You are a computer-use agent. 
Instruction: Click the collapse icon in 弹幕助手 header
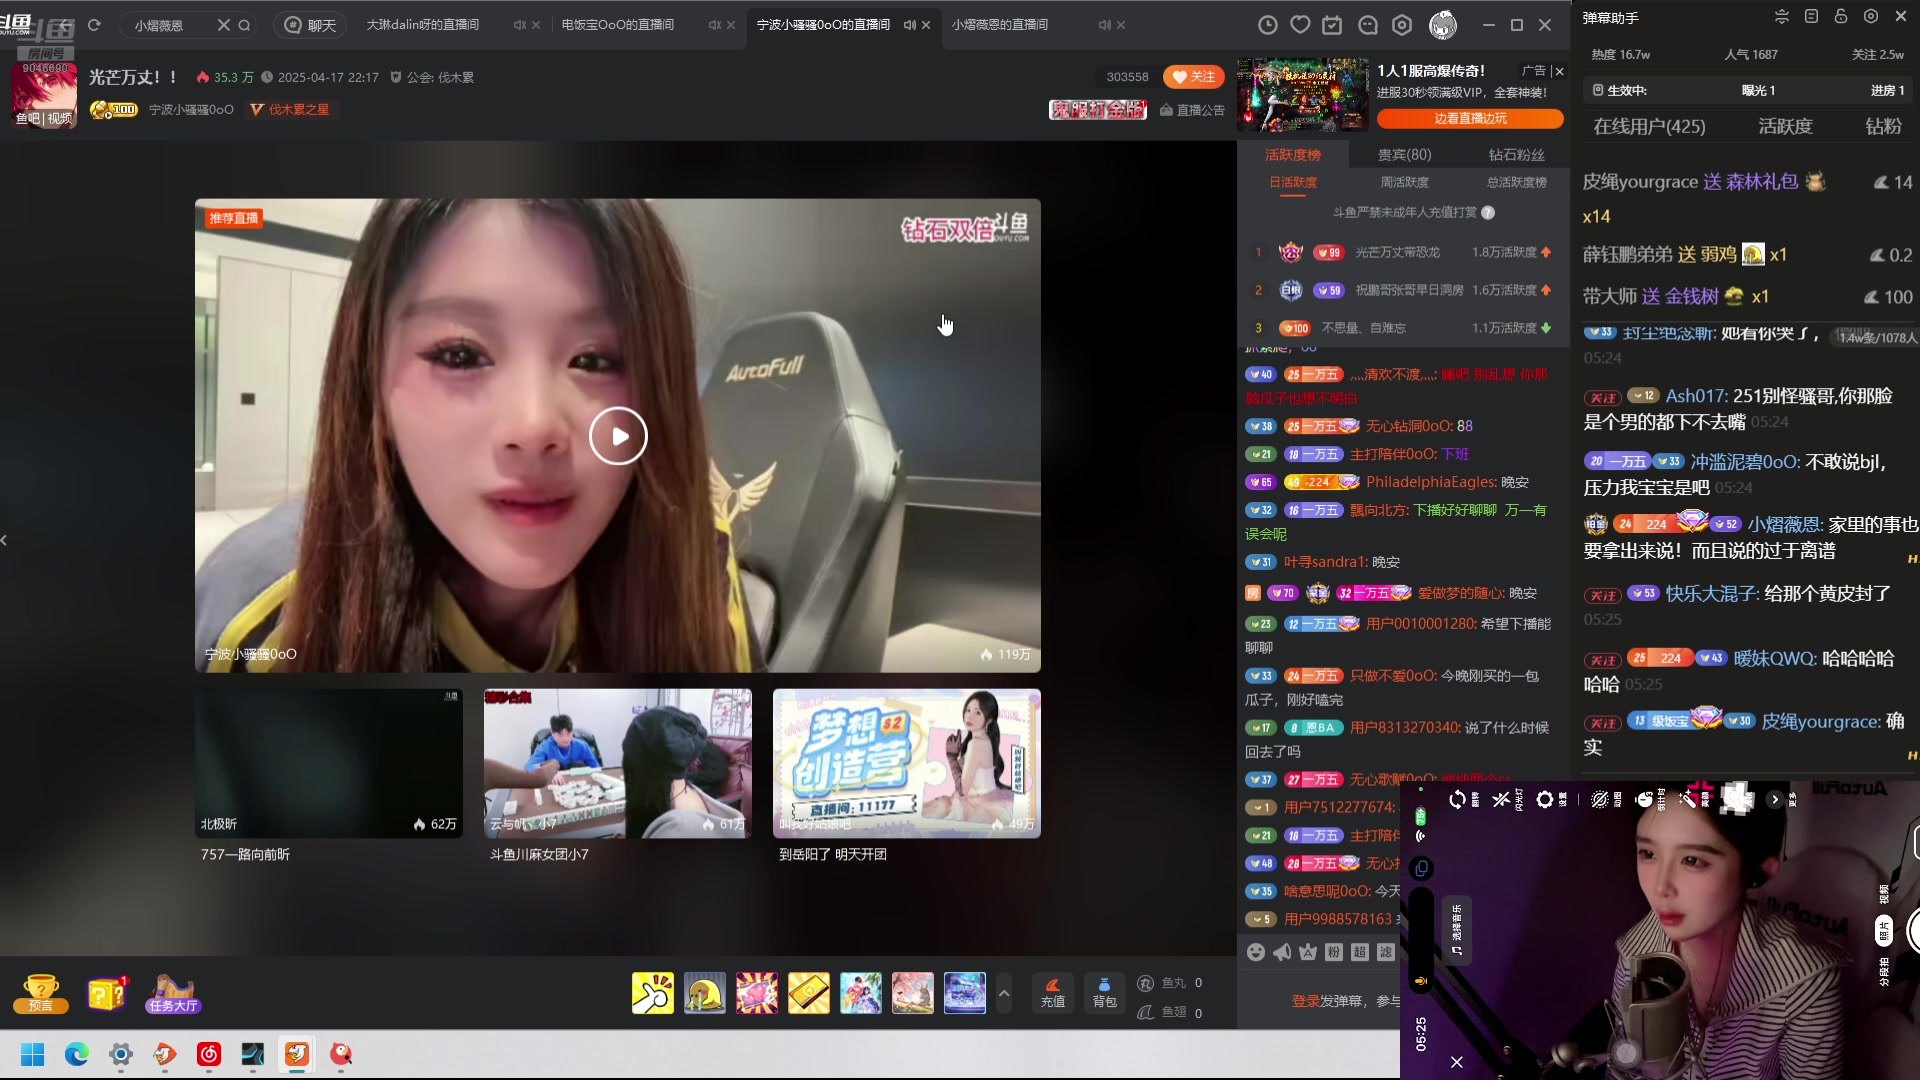click(1782, 17)
